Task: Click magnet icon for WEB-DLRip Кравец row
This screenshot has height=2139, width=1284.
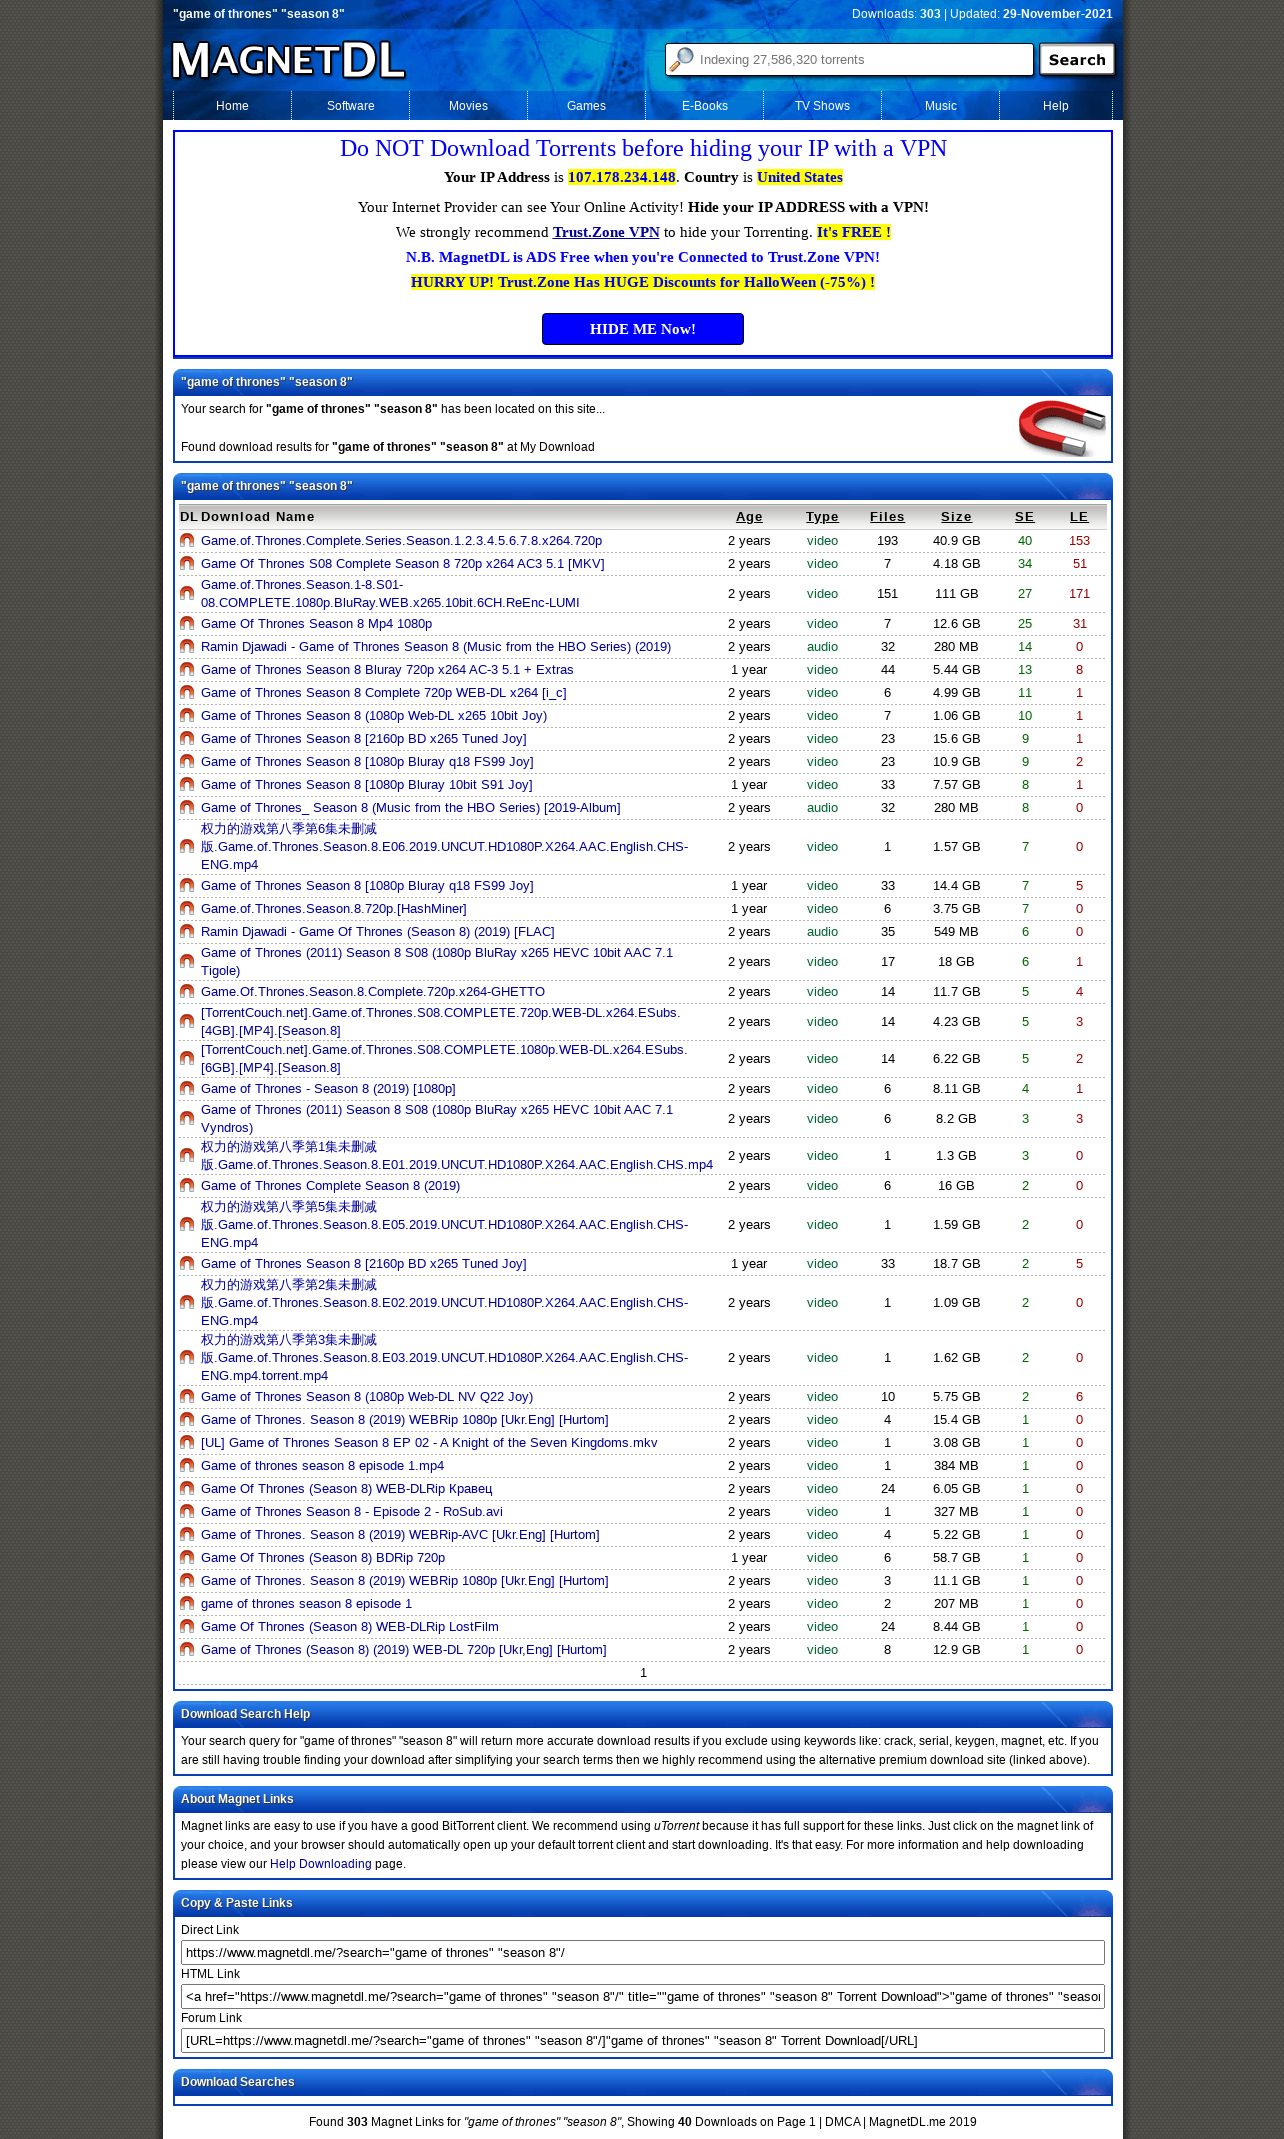Action: point(187,1489)
